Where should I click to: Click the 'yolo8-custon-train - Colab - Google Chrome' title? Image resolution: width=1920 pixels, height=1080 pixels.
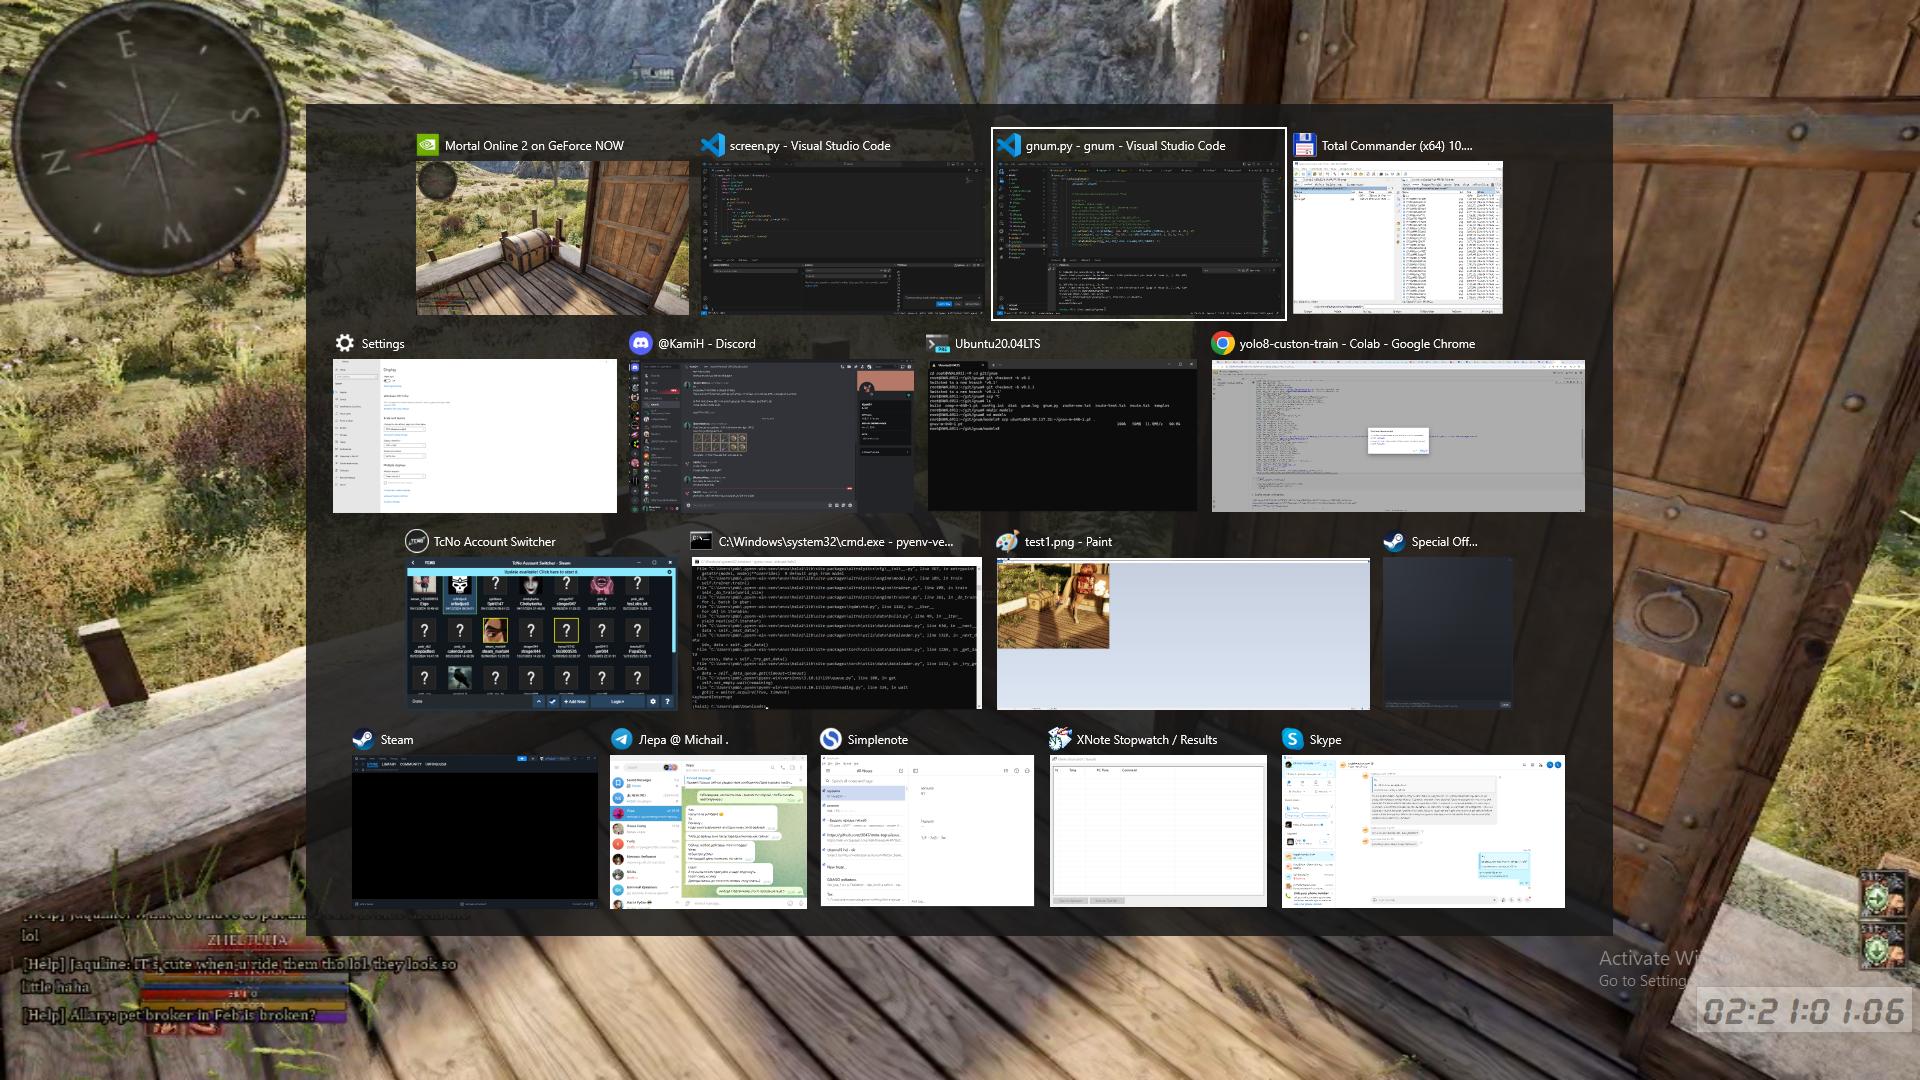click(1357, 344)
